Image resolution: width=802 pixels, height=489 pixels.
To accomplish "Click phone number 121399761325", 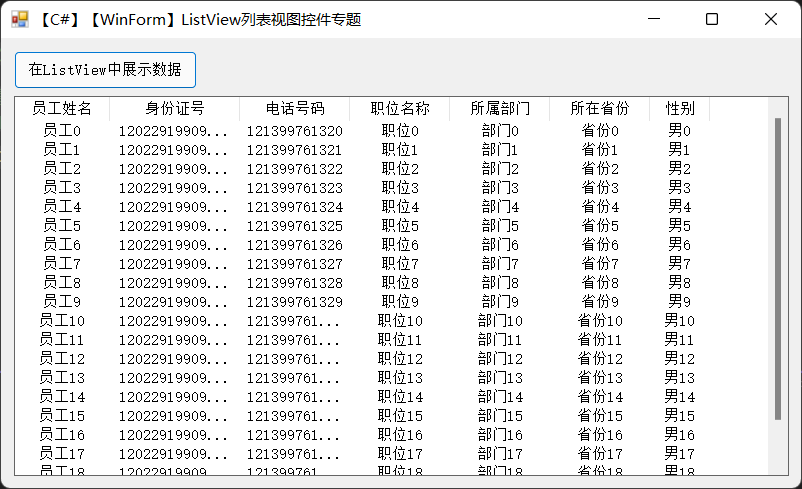I will click(295, 226).
